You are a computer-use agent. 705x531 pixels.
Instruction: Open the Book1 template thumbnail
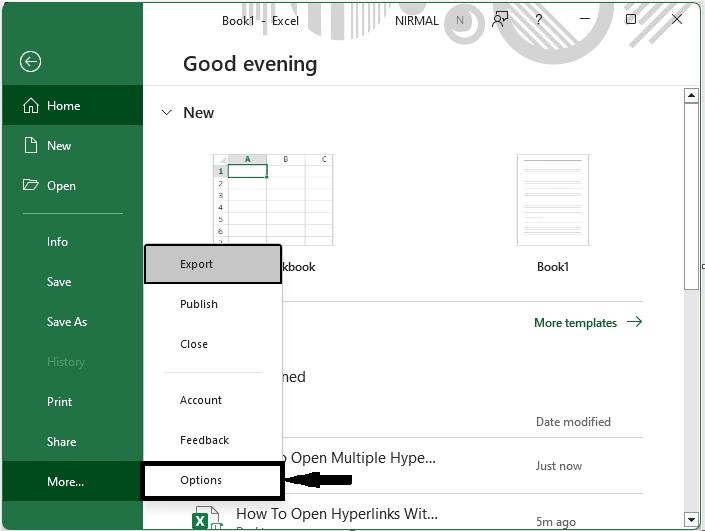pos(553,200)
